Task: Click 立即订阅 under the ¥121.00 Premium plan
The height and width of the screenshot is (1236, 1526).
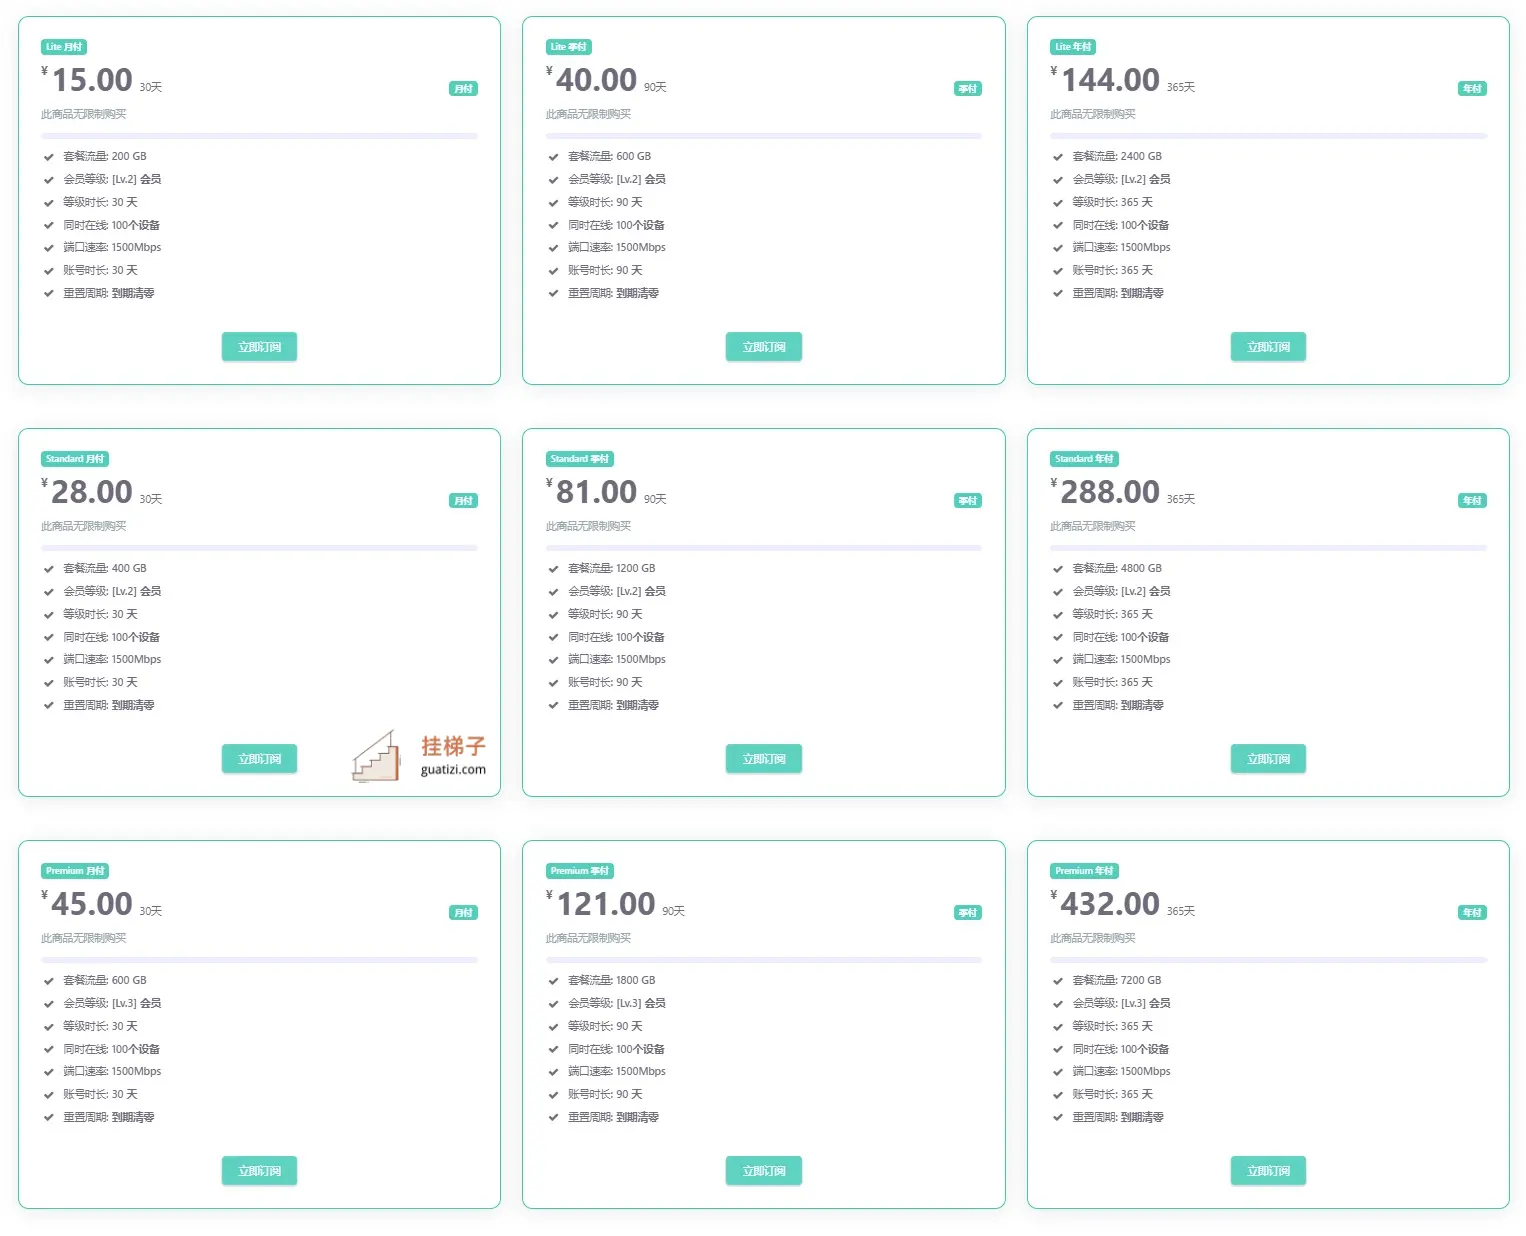Action: 763,1171
